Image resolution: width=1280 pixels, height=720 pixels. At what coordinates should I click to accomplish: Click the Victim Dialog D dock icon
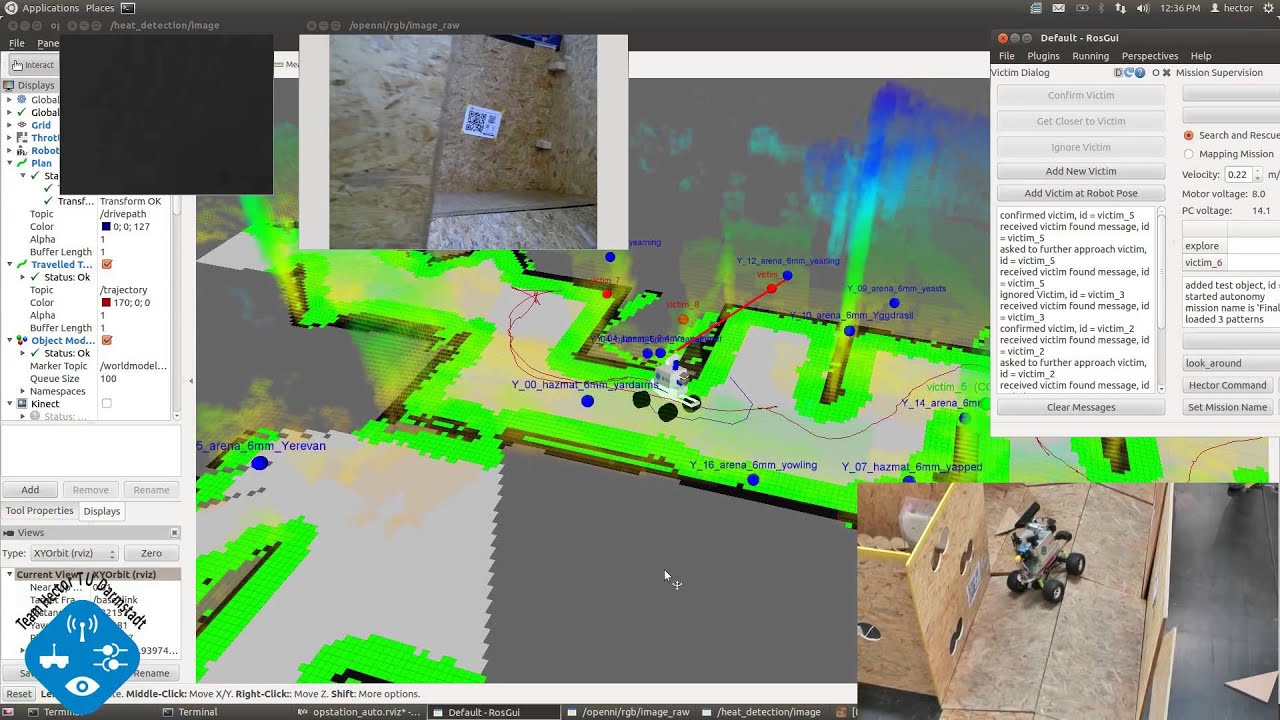(x=1119, y=73)
